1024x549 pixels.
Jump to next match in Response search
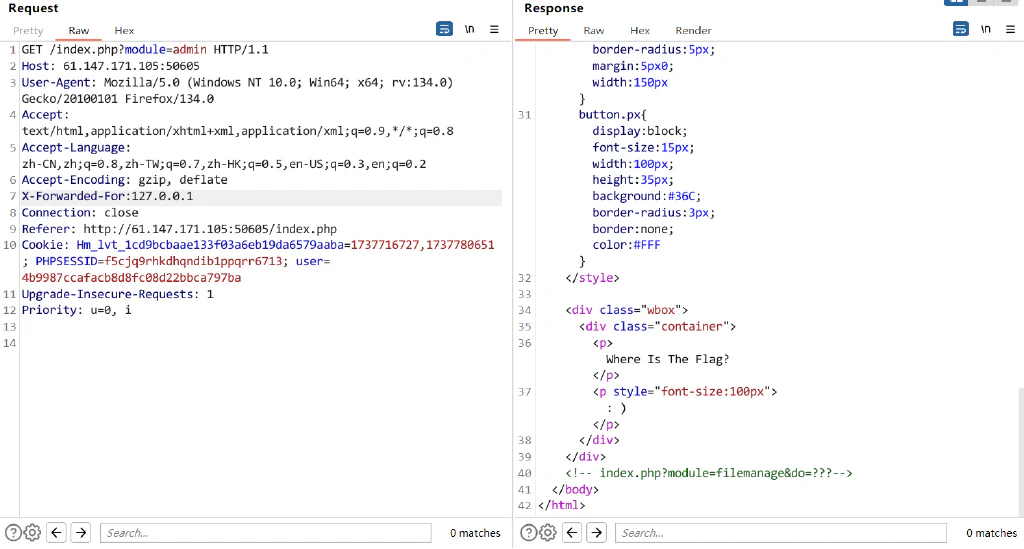click(596, 533)
